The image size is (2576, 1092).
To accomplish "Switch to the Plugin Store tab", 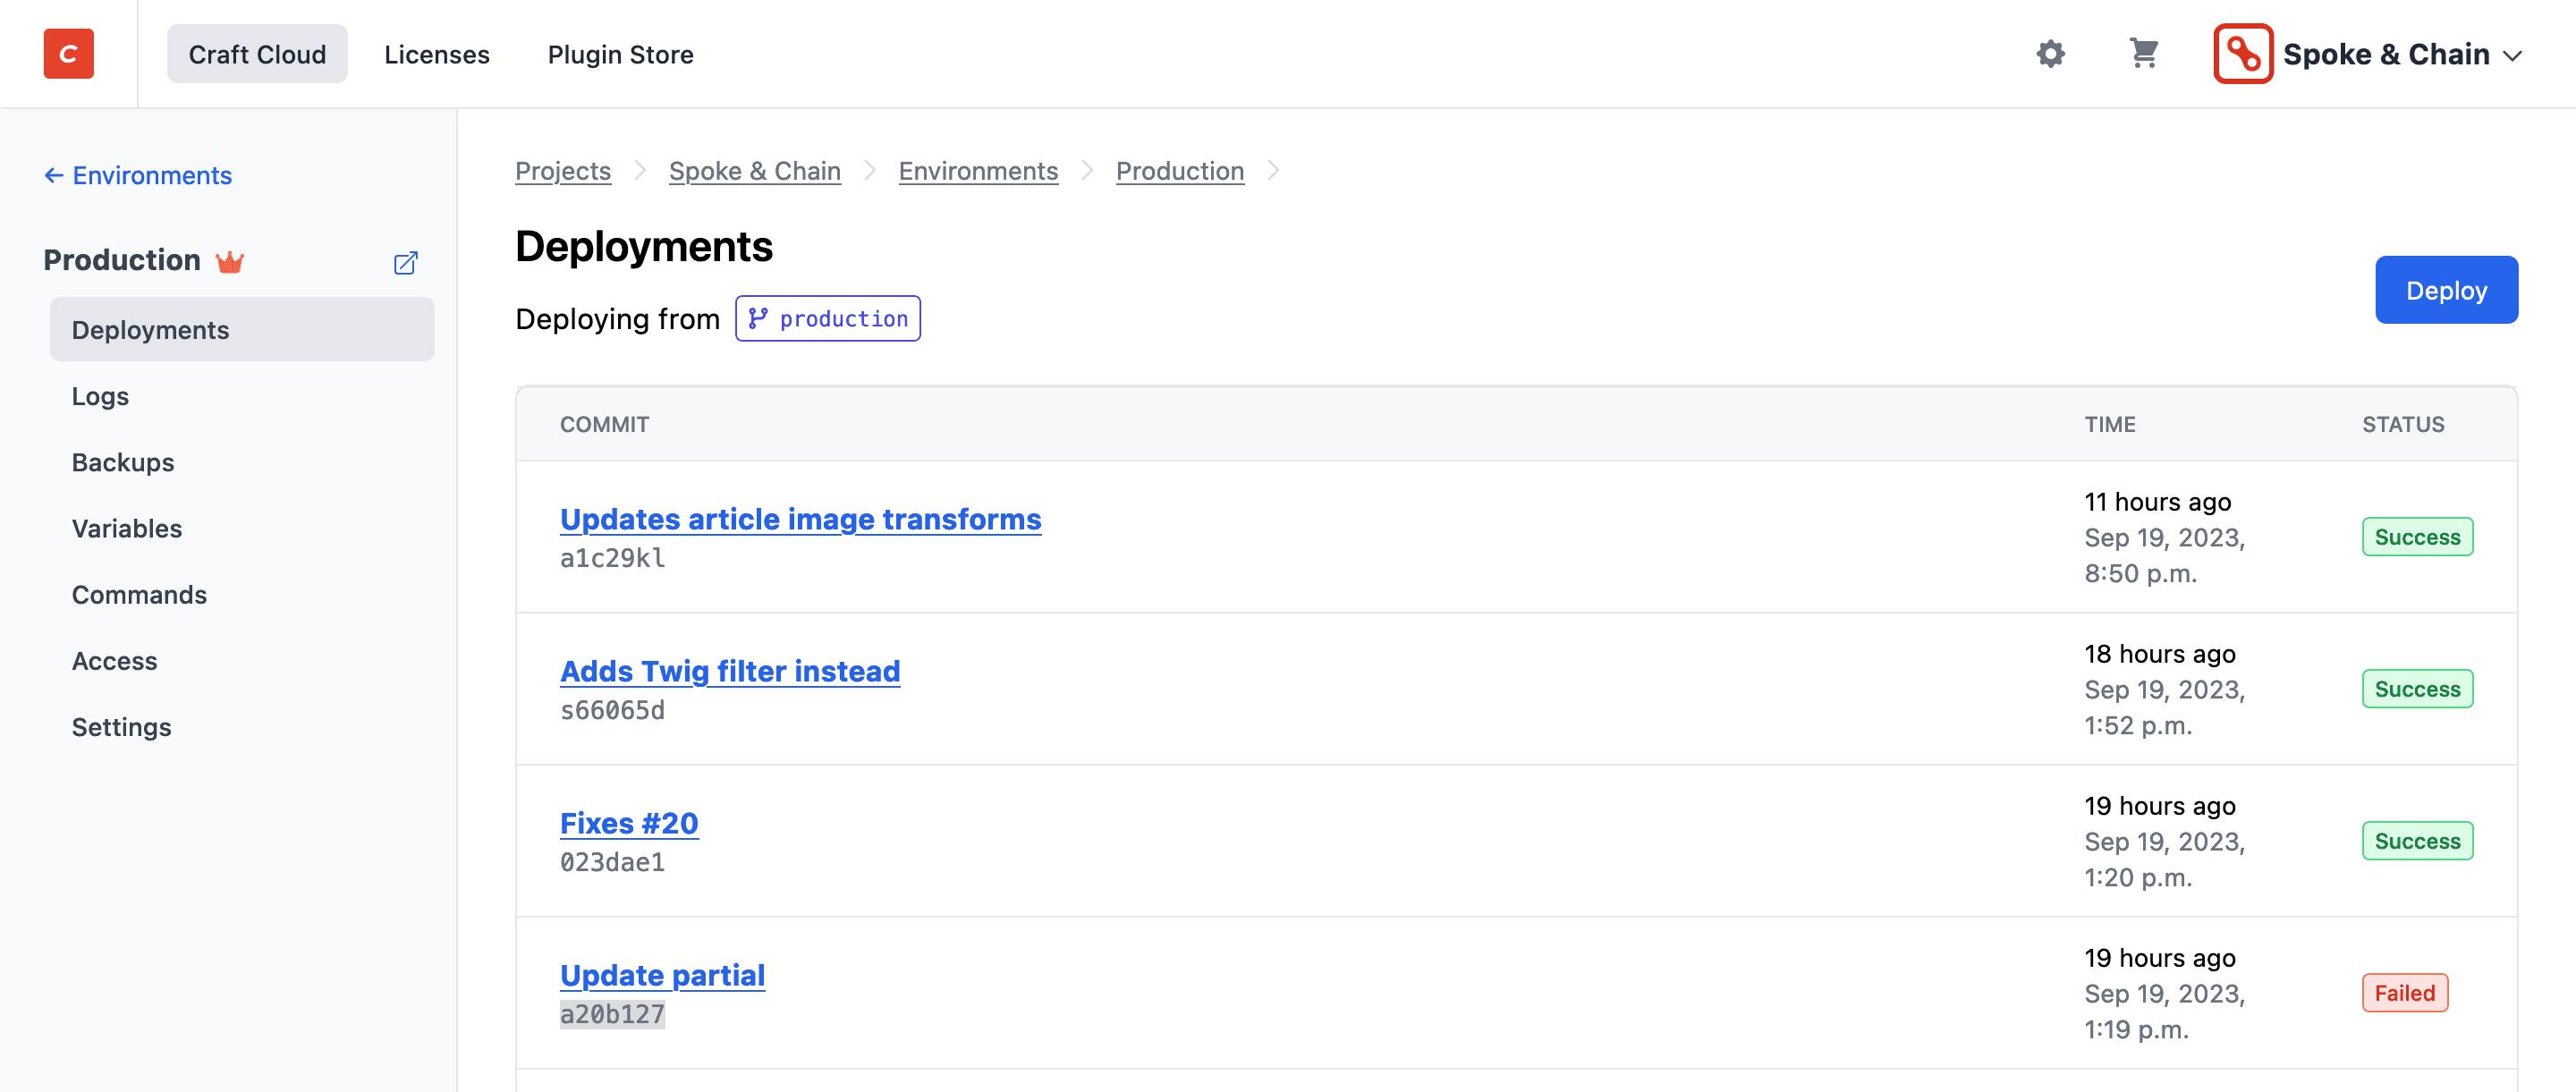I will point(620,54).
